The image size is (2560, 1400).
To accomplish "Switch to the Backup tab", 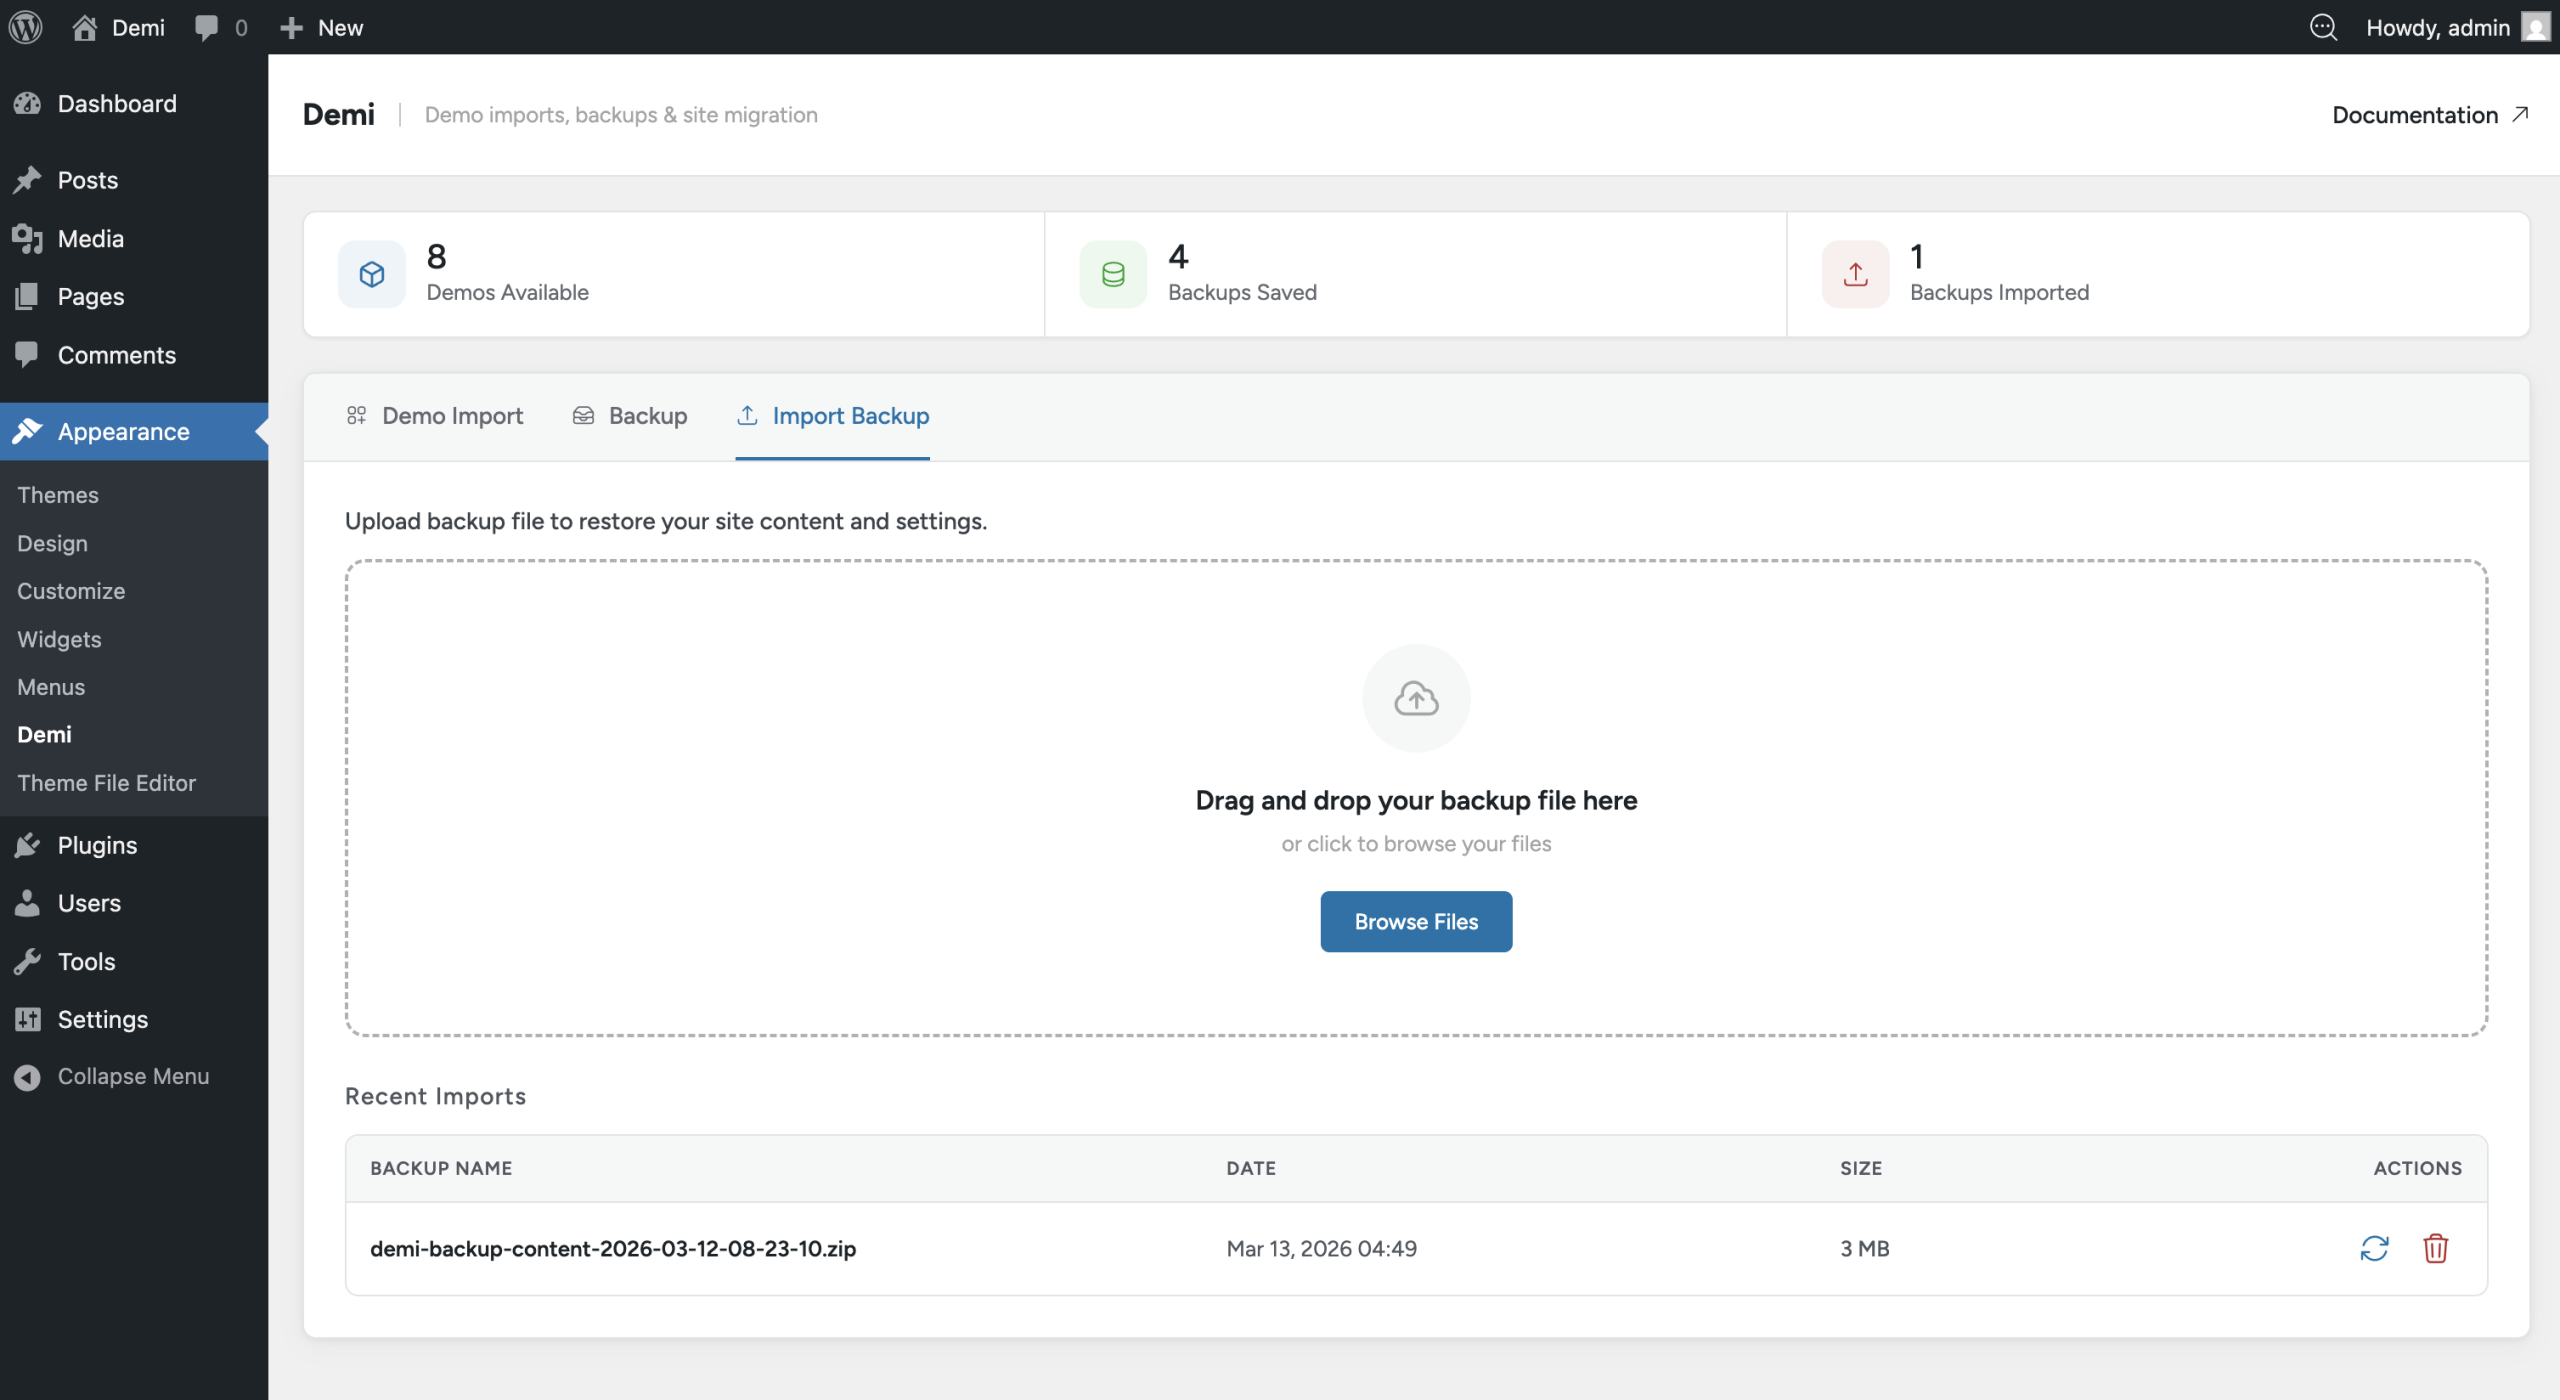I will [630, 416].
